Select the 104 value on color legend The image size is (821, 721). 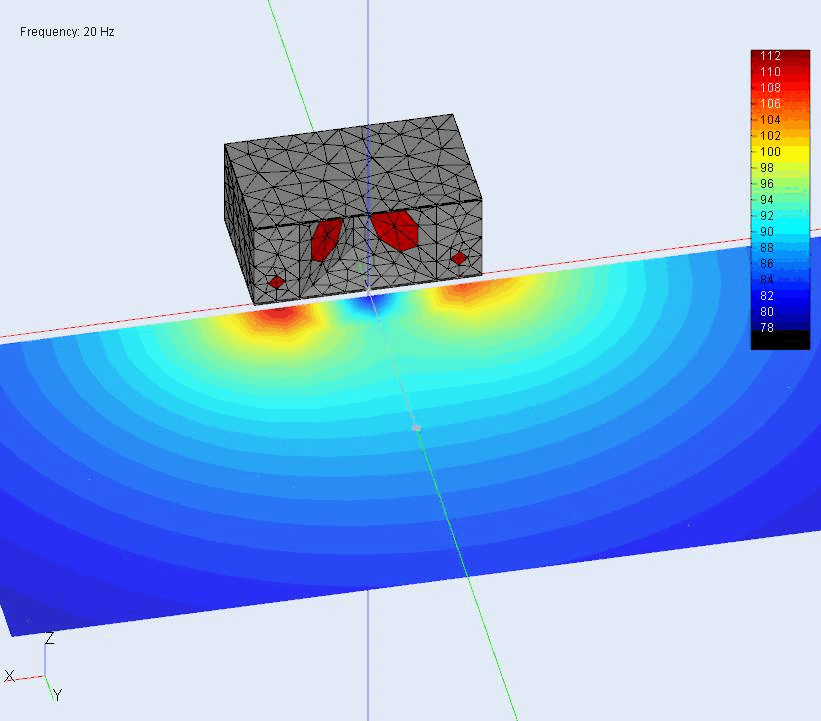pyautogui.click(x=770, y=120)
